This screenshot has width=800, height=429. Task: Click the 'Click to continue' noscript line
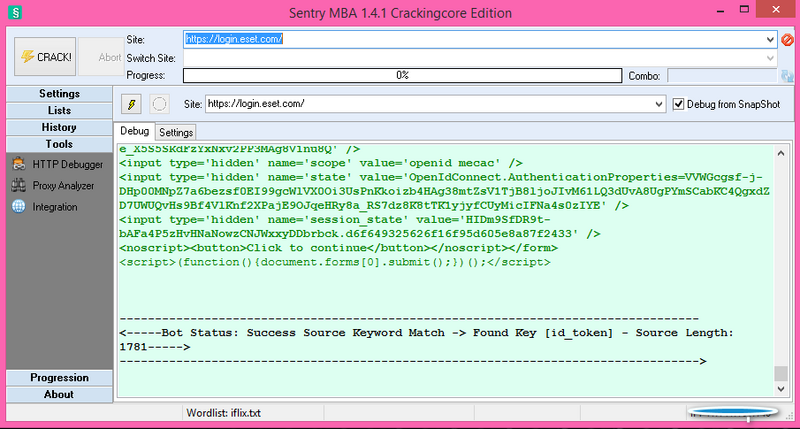pyautogui.click(x=338, y=248)
